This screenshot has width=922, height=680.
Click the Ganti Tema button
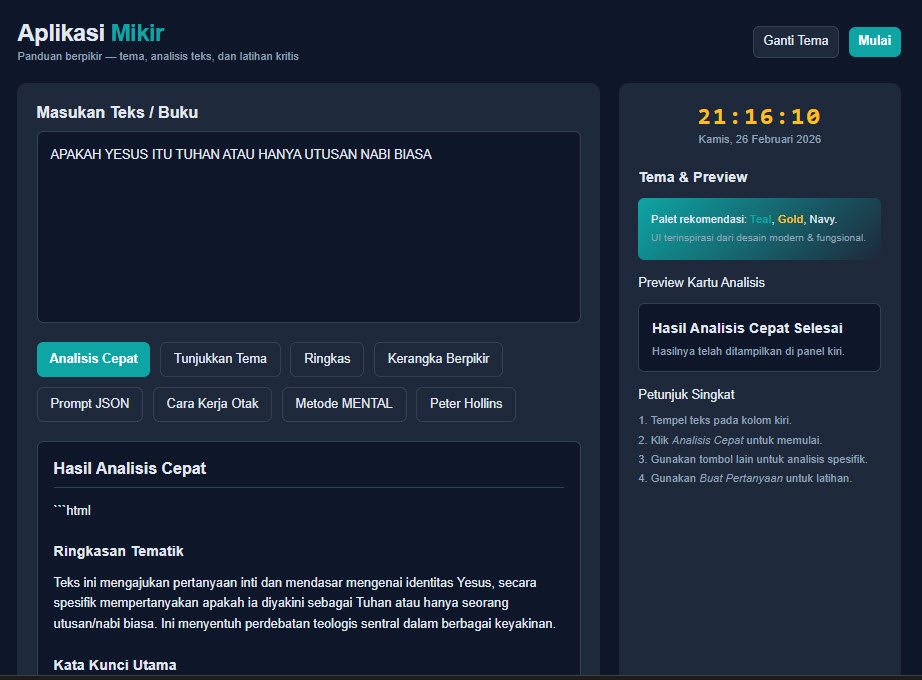click(x=796, y=42)
